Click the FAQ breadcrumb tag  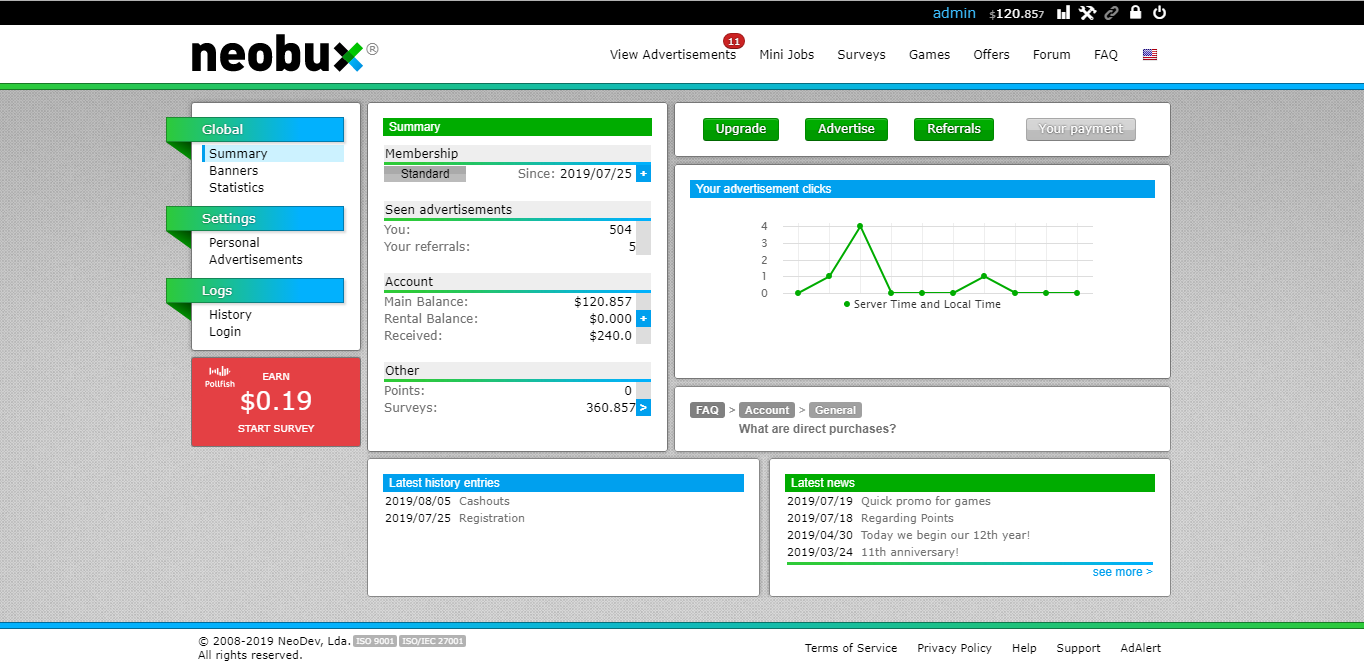point(707,410)
